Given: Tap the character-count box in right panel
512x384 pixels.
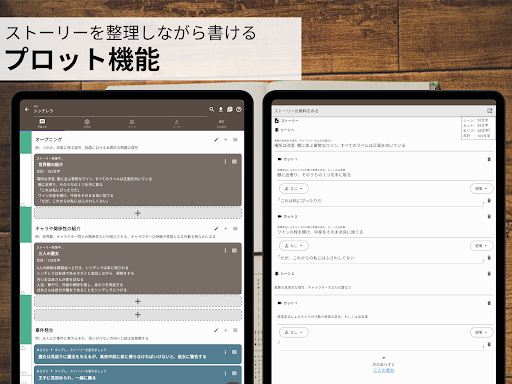Looking at the screenshot, I should pos(477,128).
